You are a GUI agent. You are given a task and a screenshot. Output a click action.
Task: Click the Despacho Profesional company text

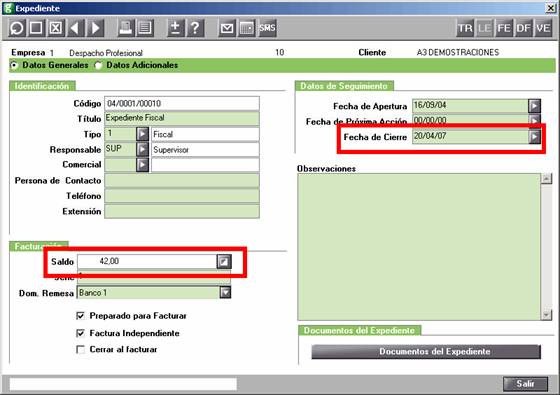pyautogui.click(x=106, y=53)
